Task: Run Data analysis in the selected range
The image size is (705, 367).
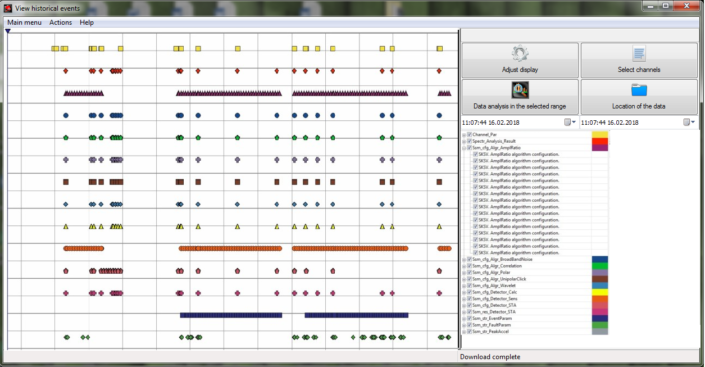Action: (x=520, y=97)
